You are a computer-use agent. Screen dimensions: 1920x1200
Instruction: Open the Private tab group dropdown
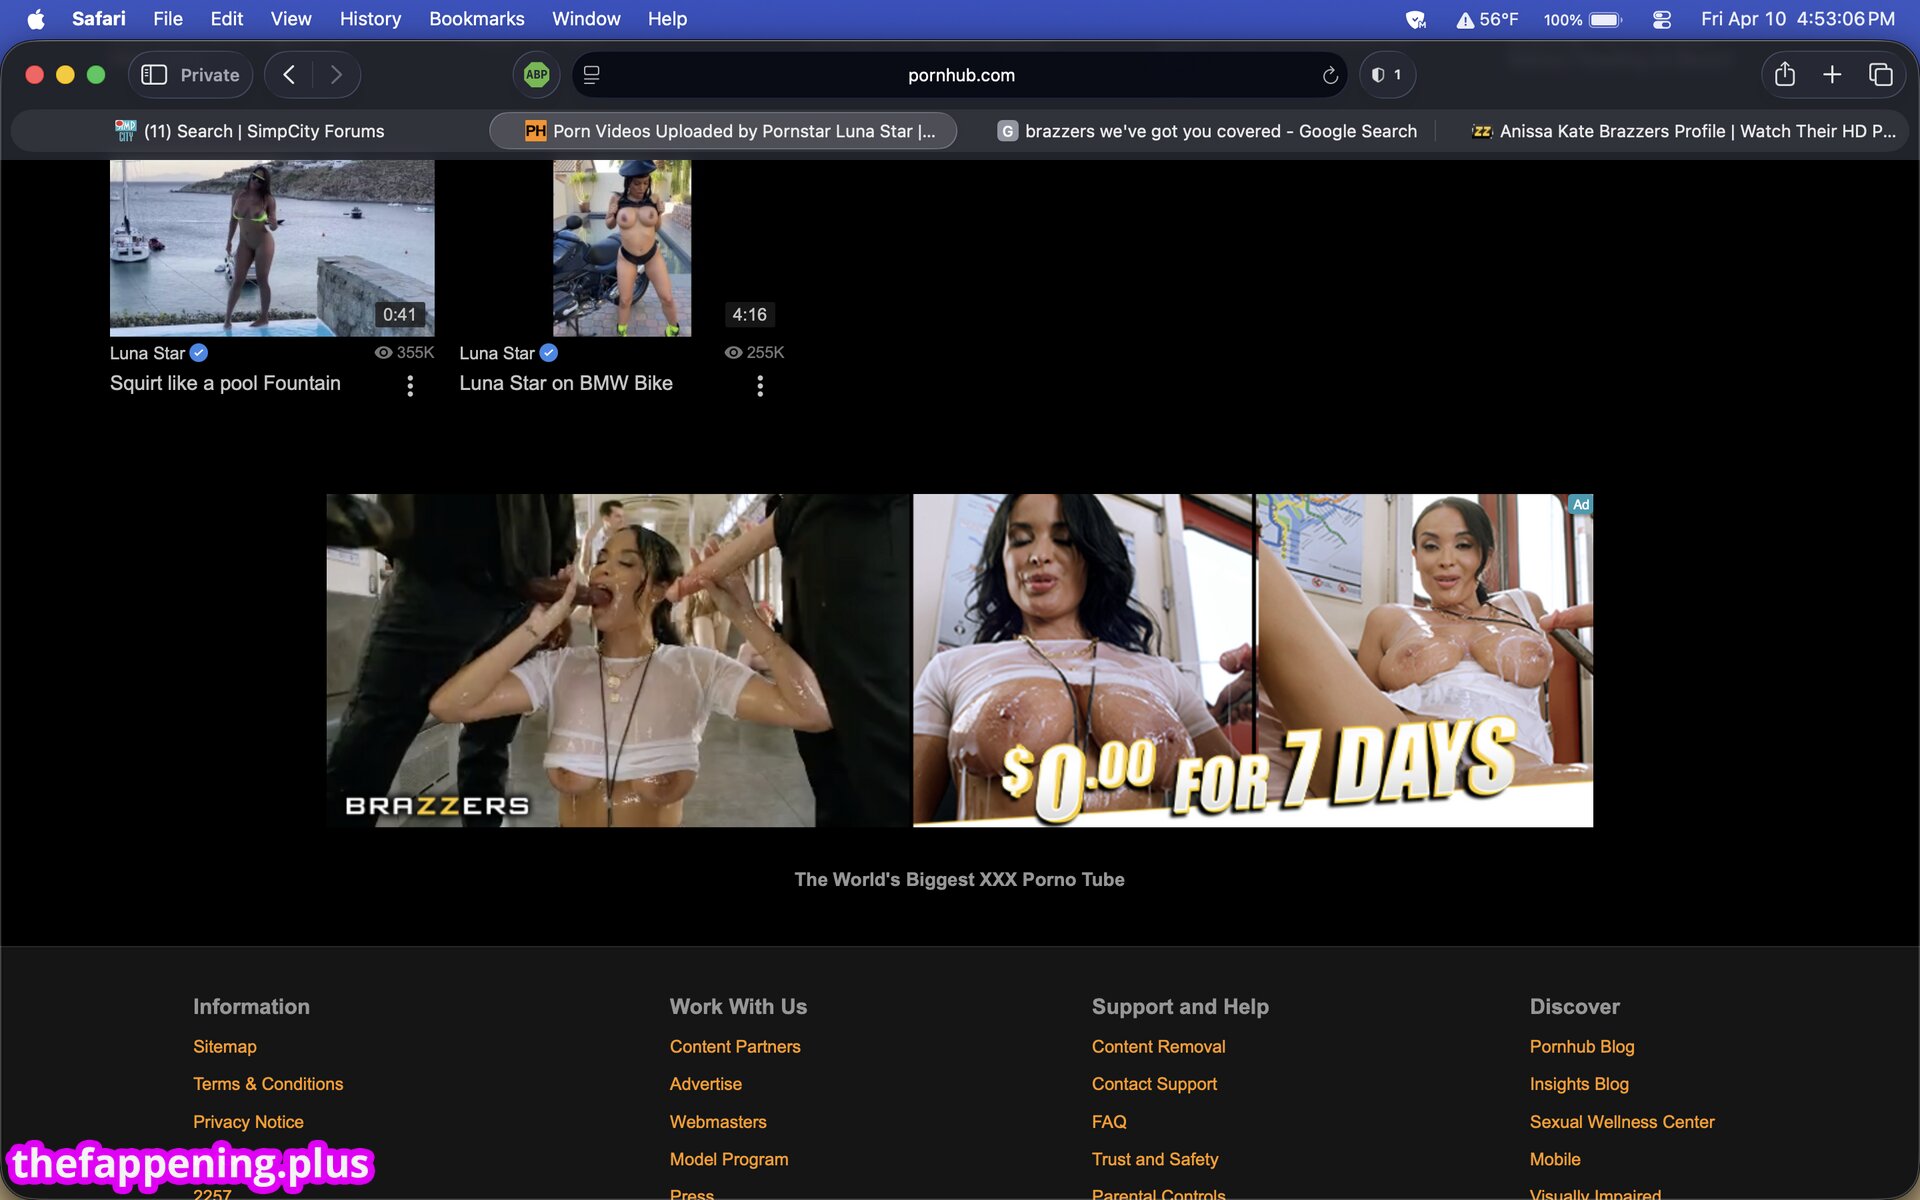pyautogui.click(x=209, y=75)
